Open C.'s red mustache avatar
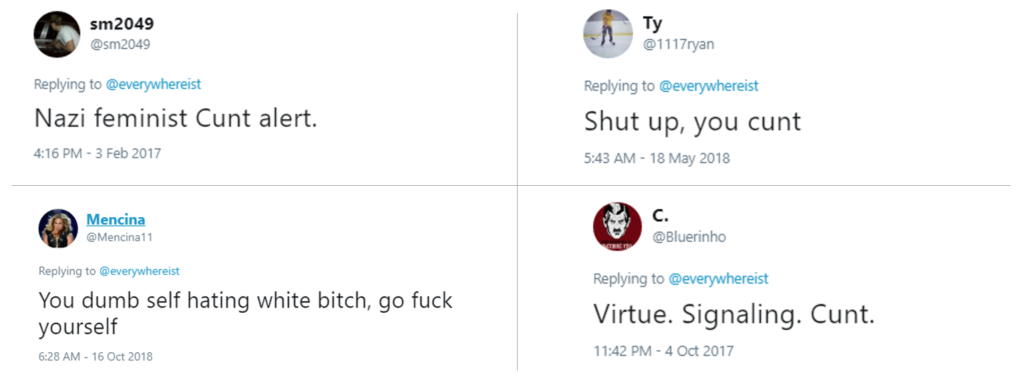The image size is (1024, 385). (x=617, y=226)
